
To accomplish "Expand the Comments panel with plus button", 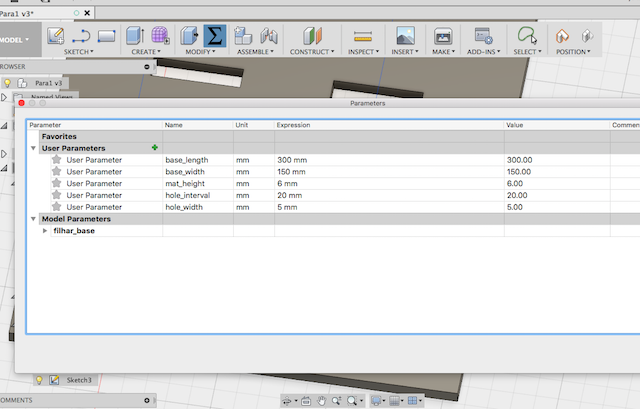I will click(147, 400).
